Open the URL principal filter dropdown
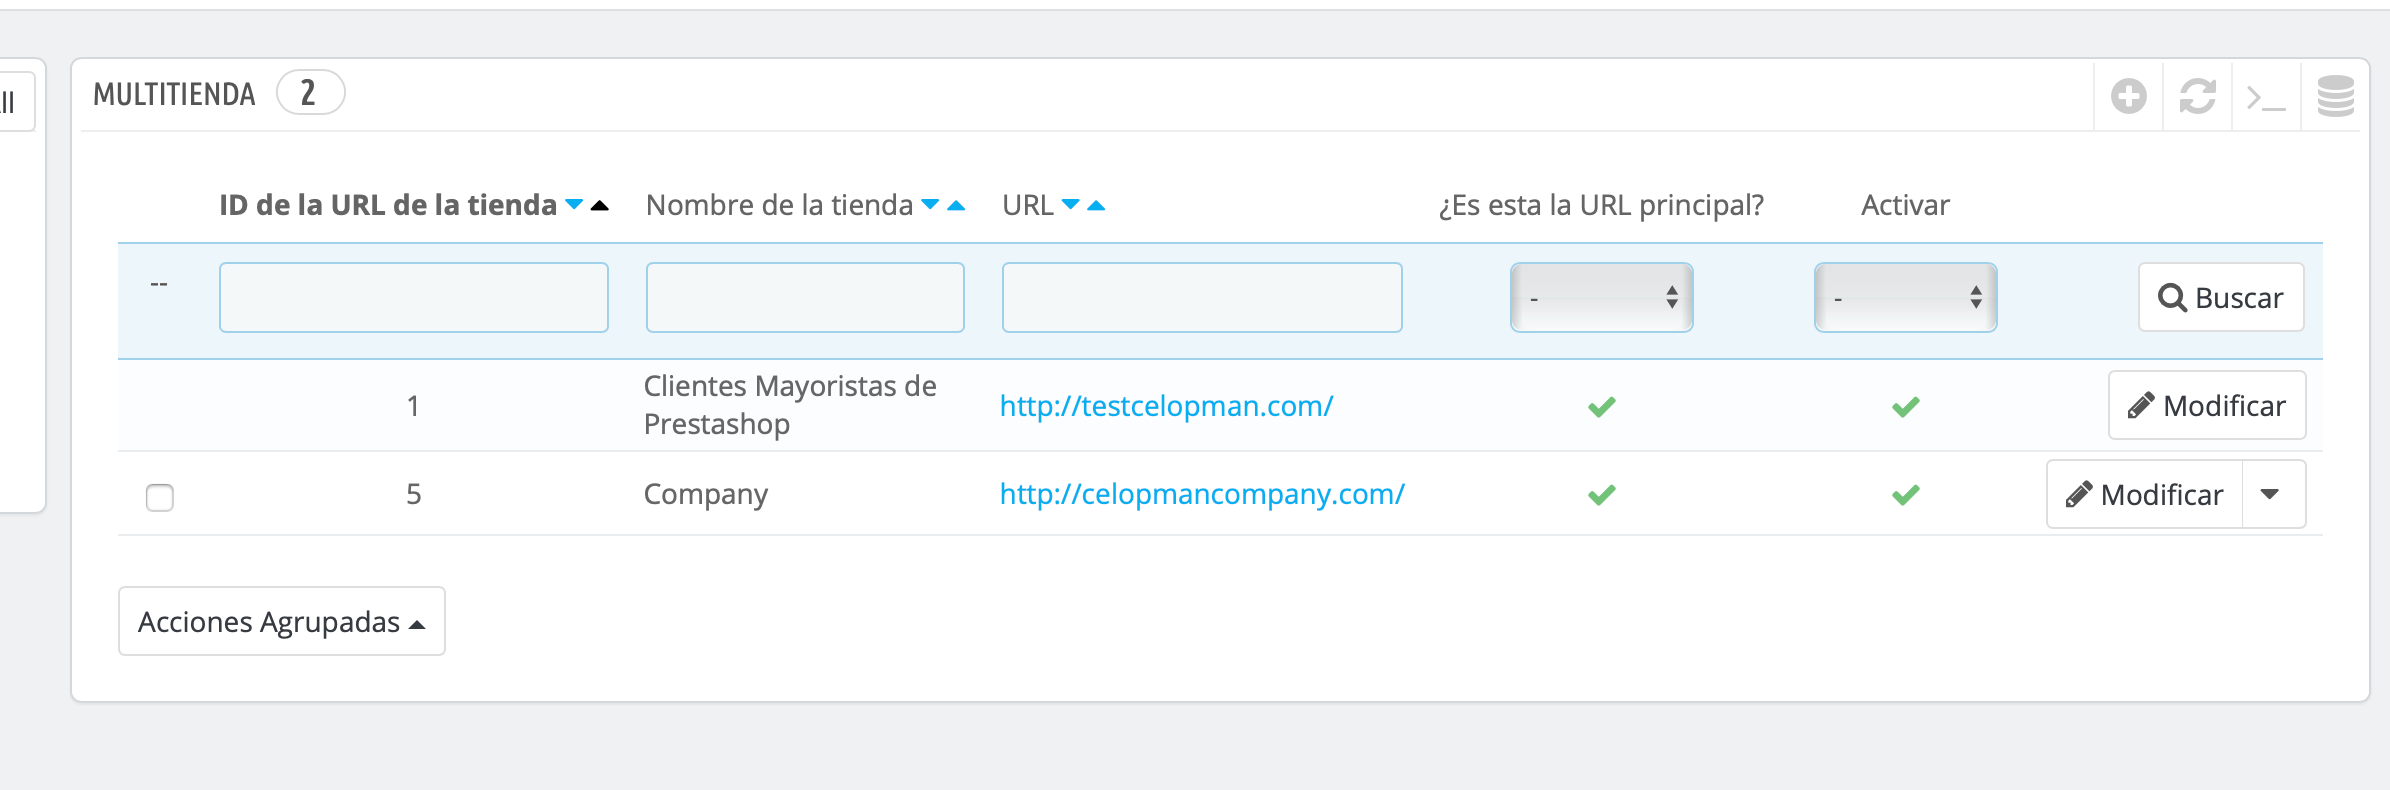 1602,297
